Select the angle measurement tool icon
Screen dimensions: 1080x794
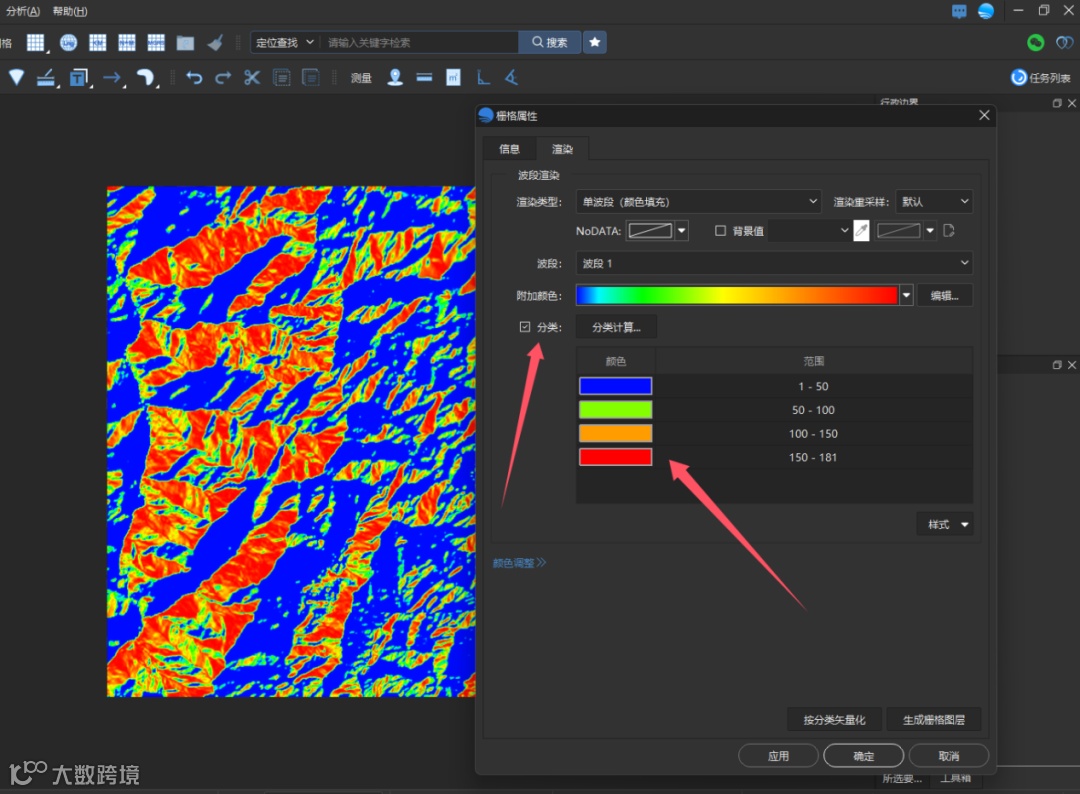tap(511, 77)
